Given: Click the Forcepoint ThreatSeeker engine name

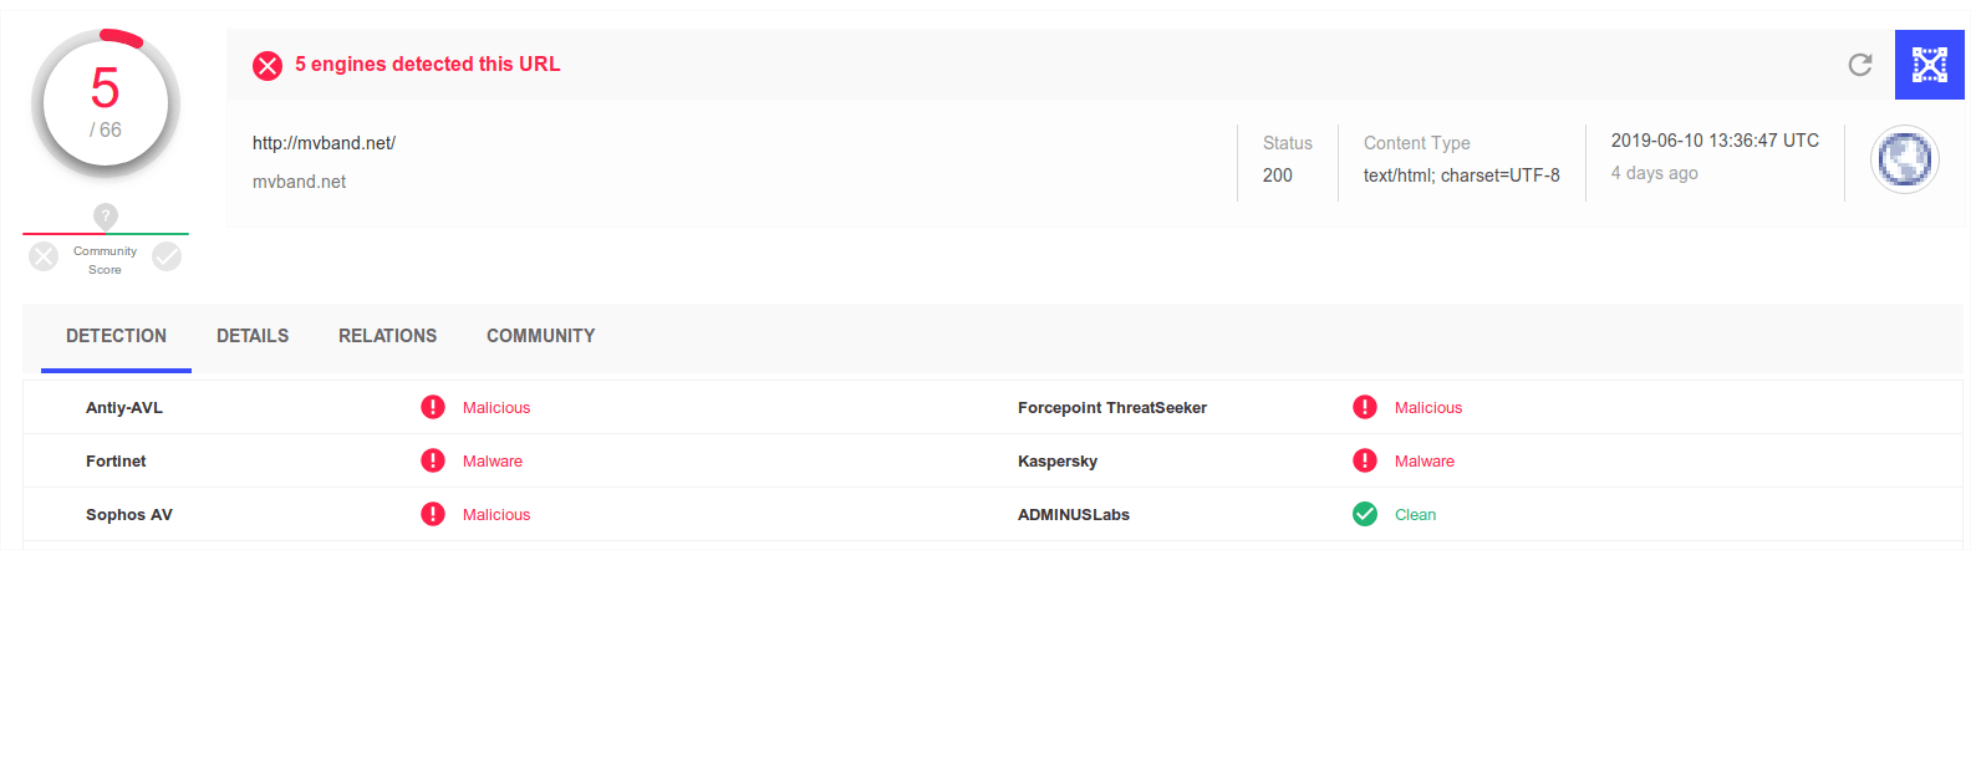Looking at the screenshot, I should [x=1112, y=408].
